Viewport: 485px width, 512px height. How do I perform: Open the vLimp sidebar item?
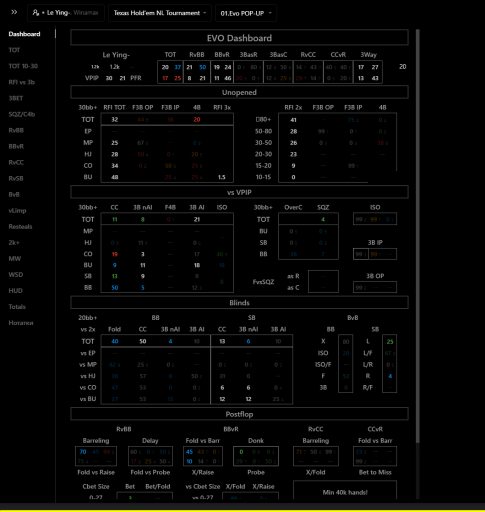(x=17, y=210)
